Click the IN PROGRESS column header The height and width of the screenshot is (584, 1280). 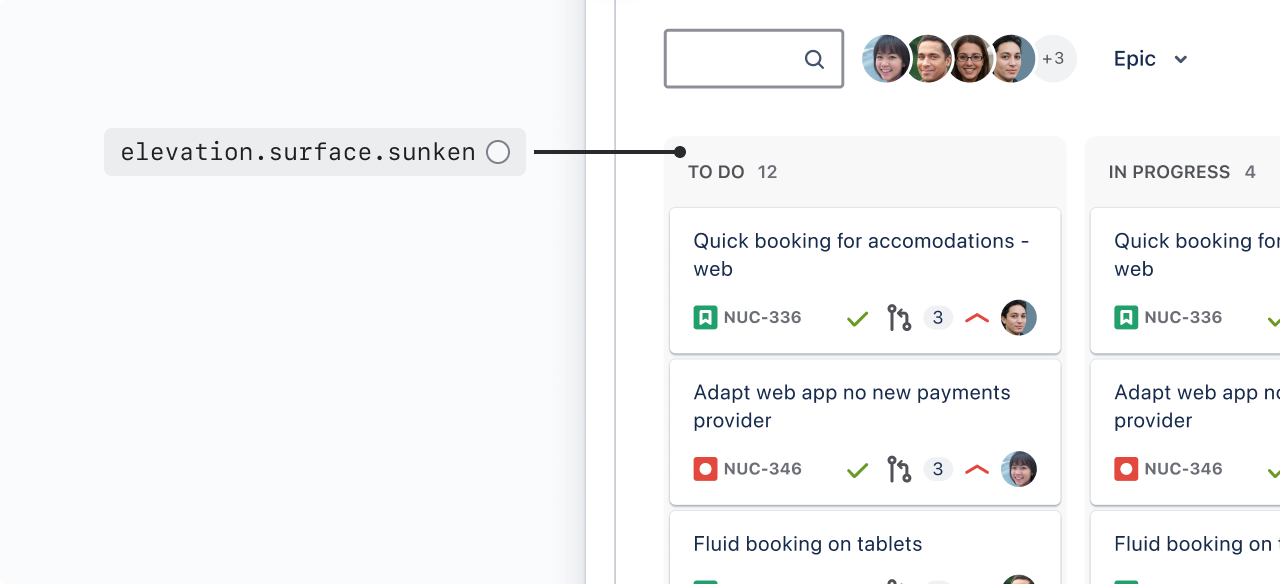point(1169,172)
